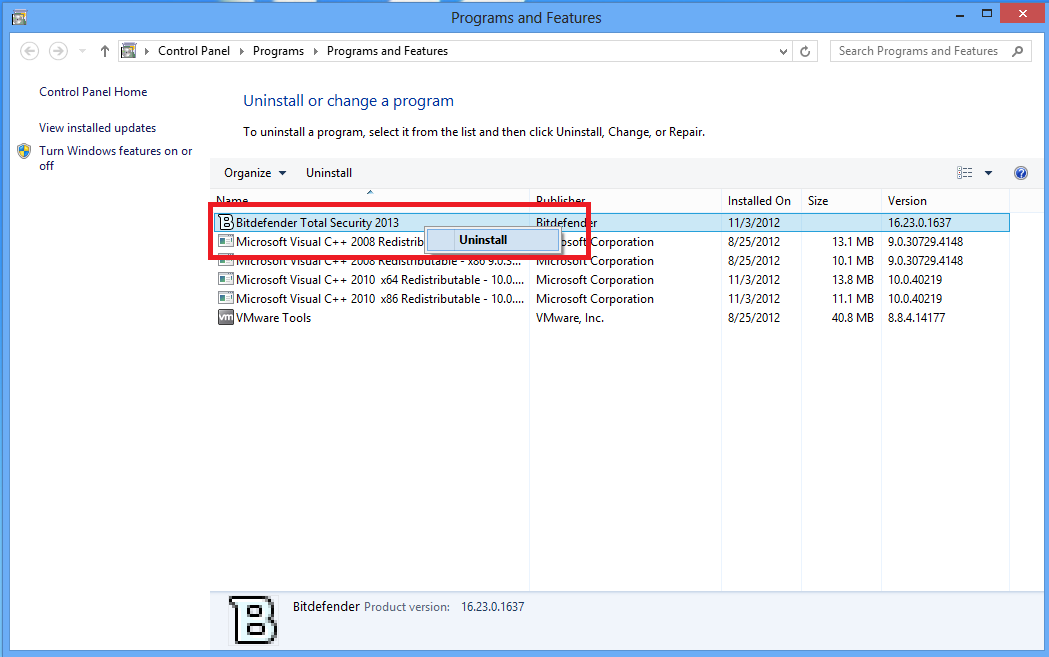Select Microsoft Visual C++ 2010 x86 Redistributable
Viewport: 1049px width, 657px height.
(x=380, y=298)
